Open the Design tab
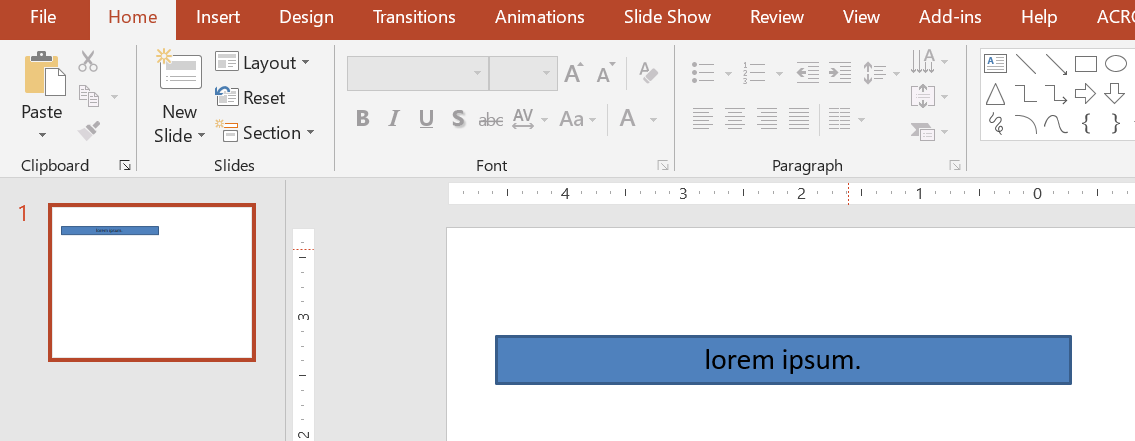 (x=306, y=17)
